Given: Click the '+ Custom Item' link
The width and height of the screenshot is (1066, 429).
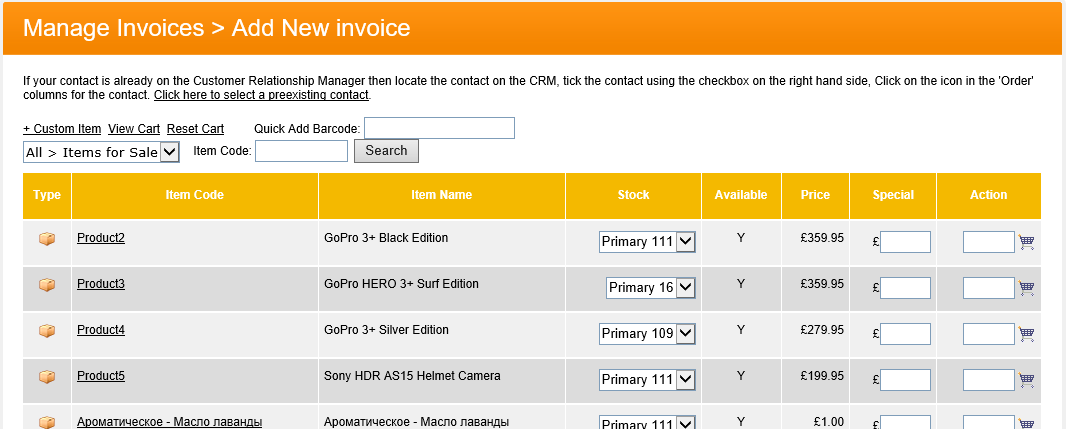Looking at the screenshot, I should 62,129.
